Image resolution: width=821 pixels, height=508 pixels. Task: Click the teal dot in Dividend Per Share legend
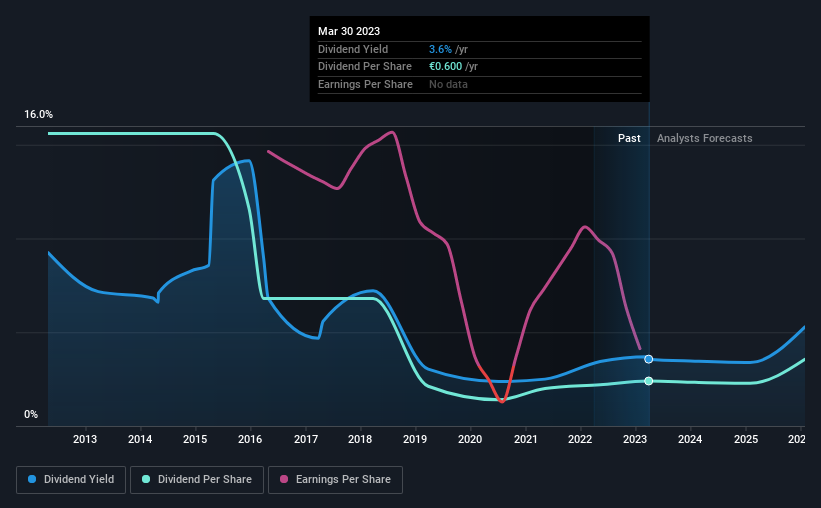[x=146, y=479]
